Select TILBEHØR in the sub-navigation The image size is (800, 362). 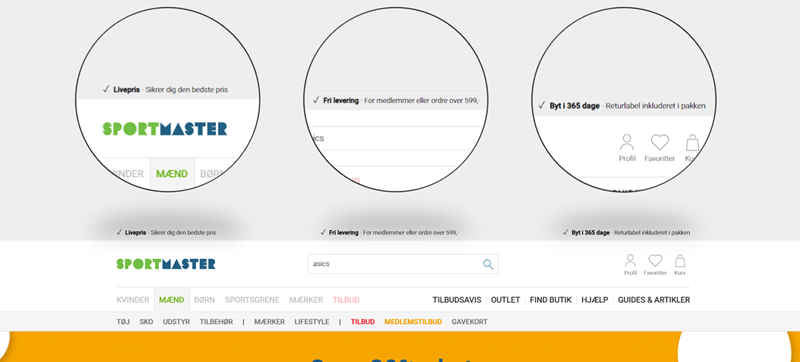tap(216, 322)
